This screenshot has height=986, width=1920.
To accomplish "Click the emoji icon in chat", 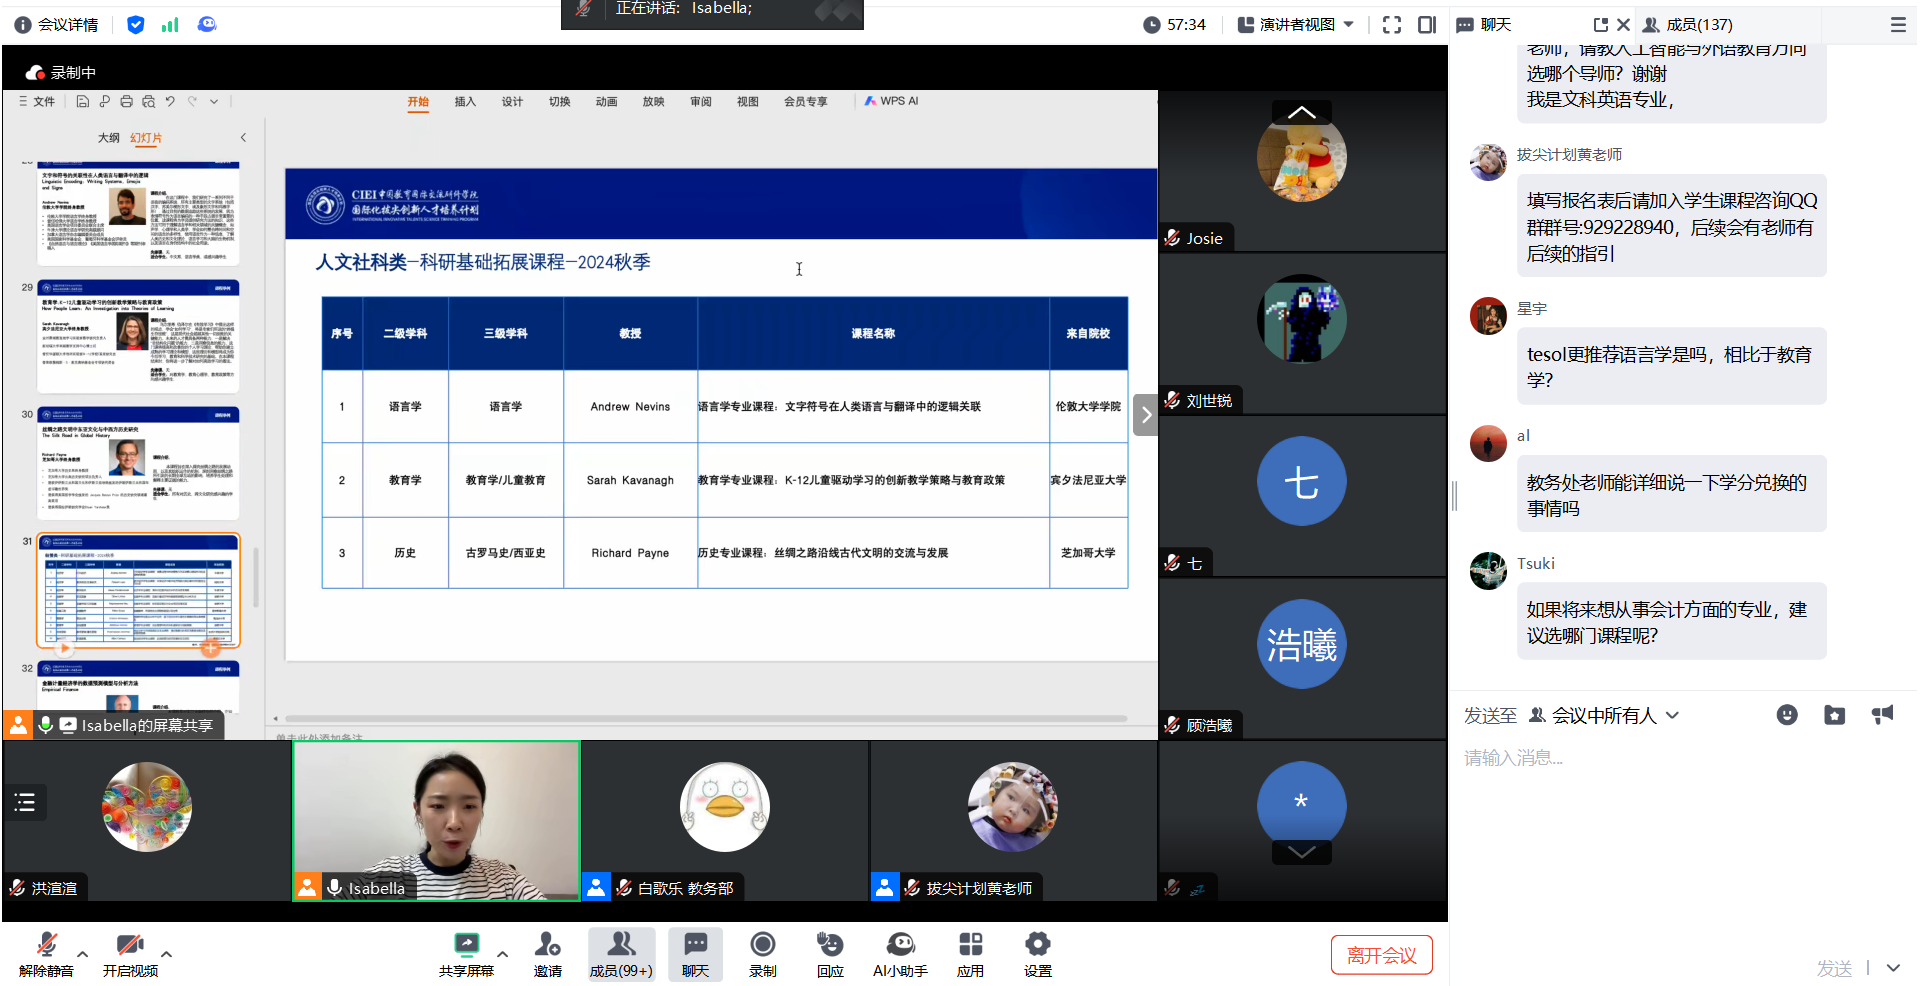I will click(x=1786, y=715).
